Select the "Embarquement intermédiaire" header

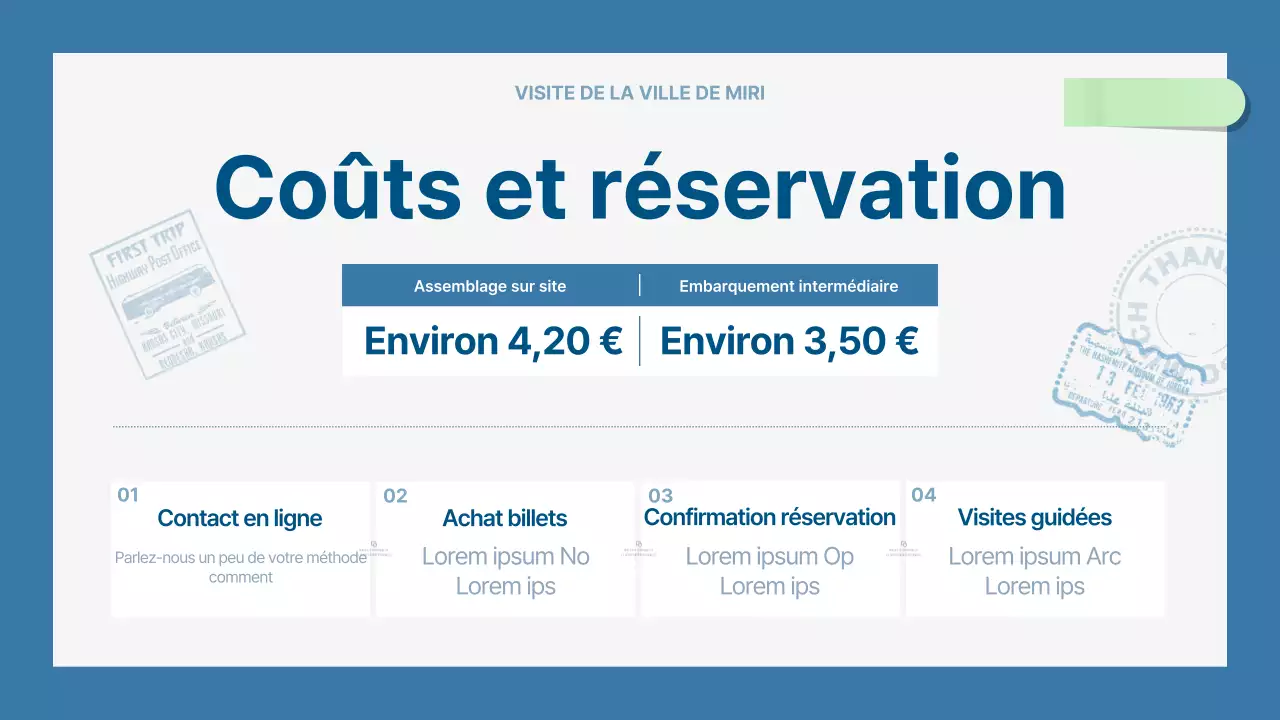tap(788, 286)
